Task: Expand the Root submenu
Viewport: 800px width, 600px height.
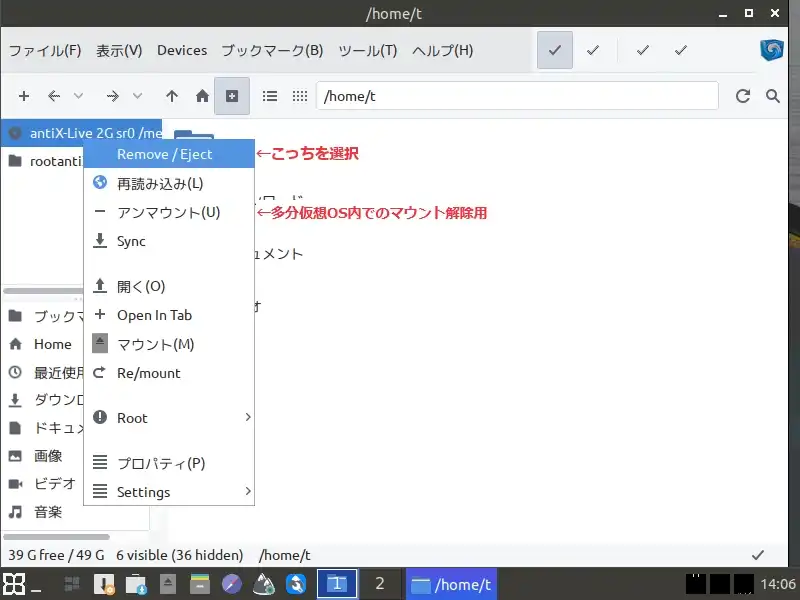Action: pyautogui.click(x=169, y=418)
